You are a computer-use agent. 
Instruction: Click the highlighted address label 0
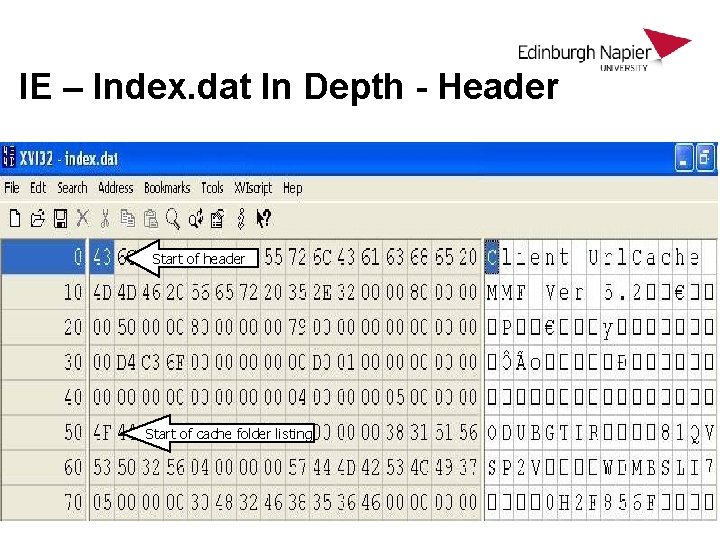(x=43, y=257)
